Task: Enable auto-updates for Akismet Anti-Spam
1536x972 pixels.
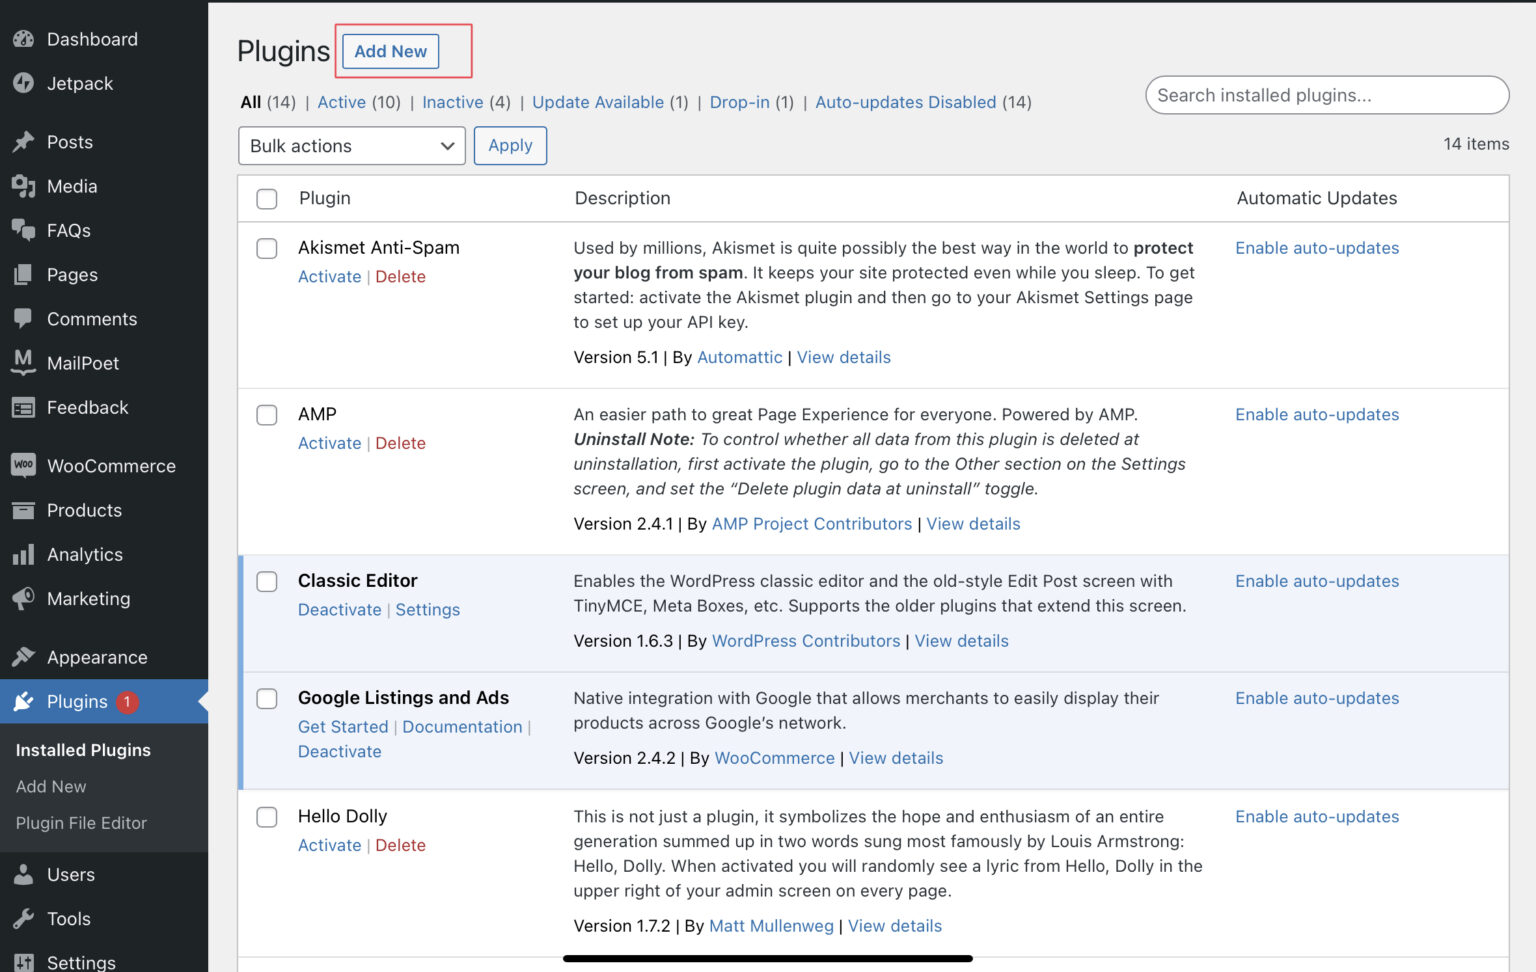Action: click(x=1317, y=248)
